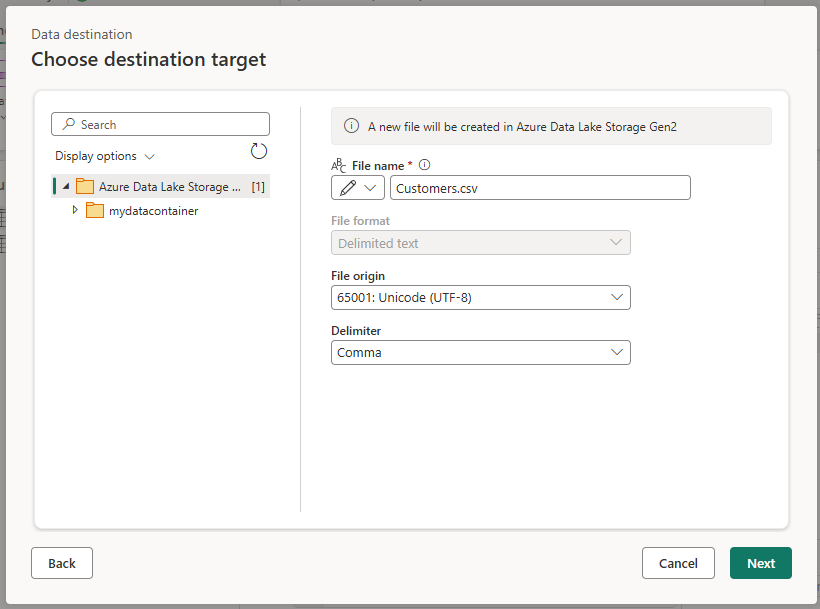Viewport: 820px width, 609px height.
Task: Open the chevron next to the pencil icon
Action: coord(370,188)
